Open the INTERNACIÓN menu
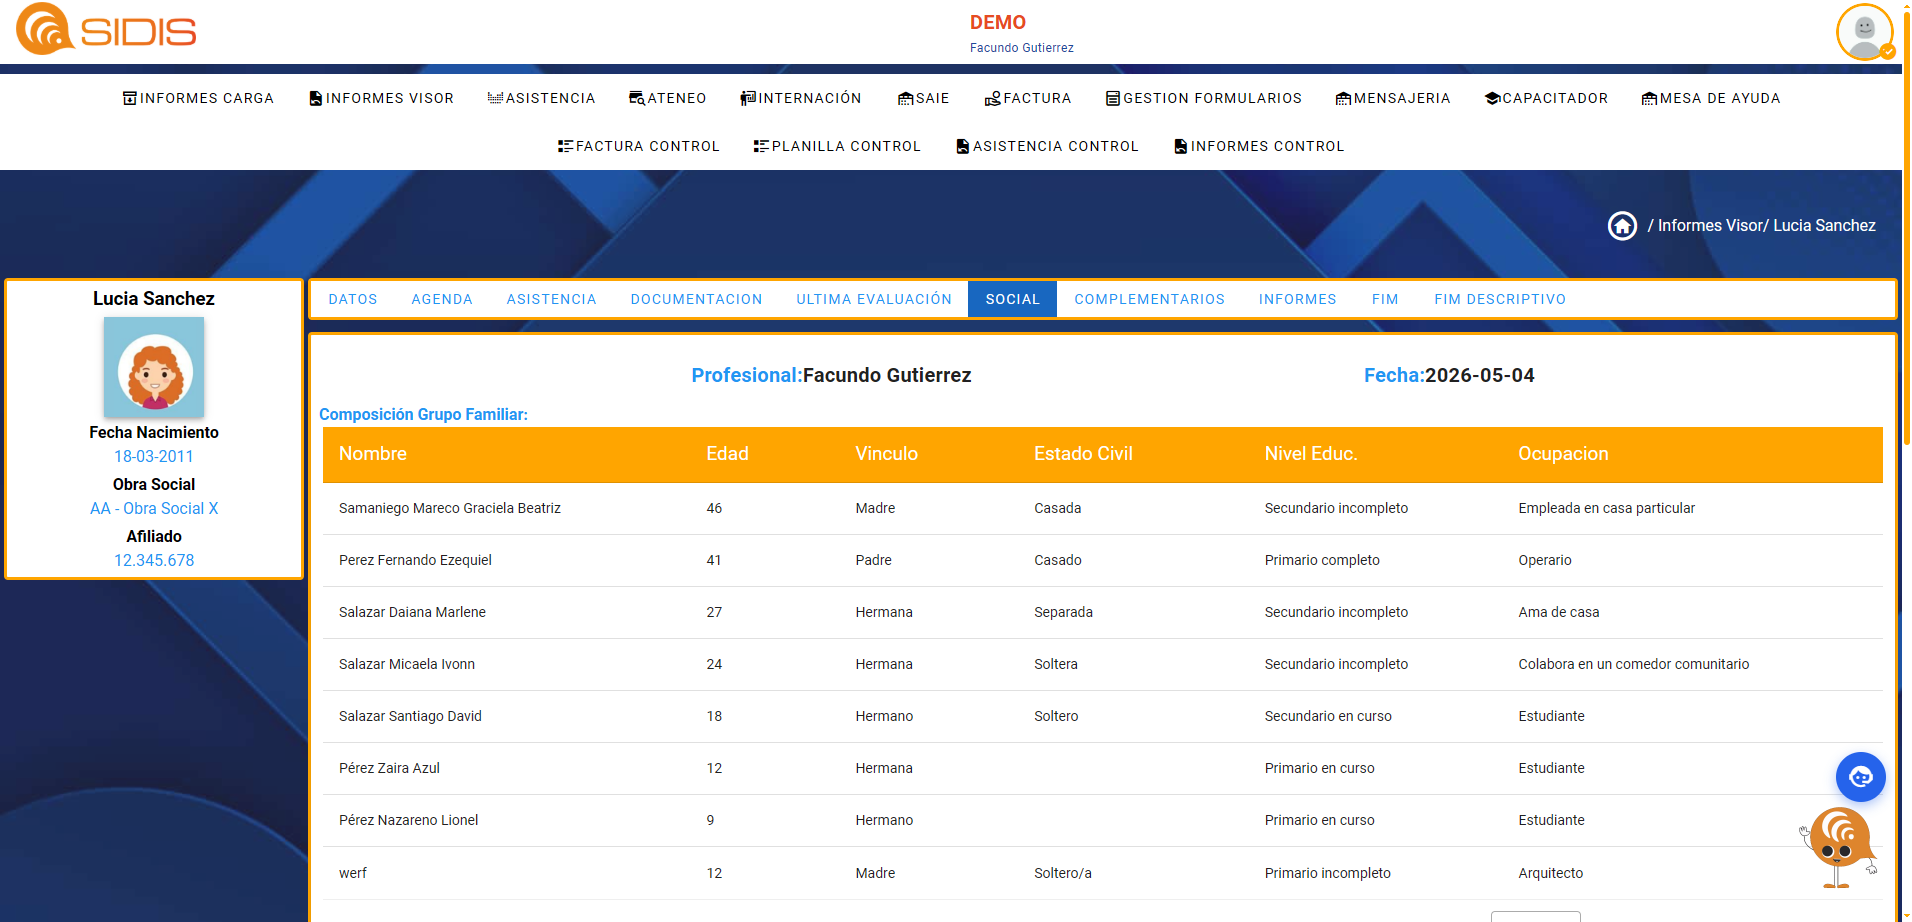 801,98
